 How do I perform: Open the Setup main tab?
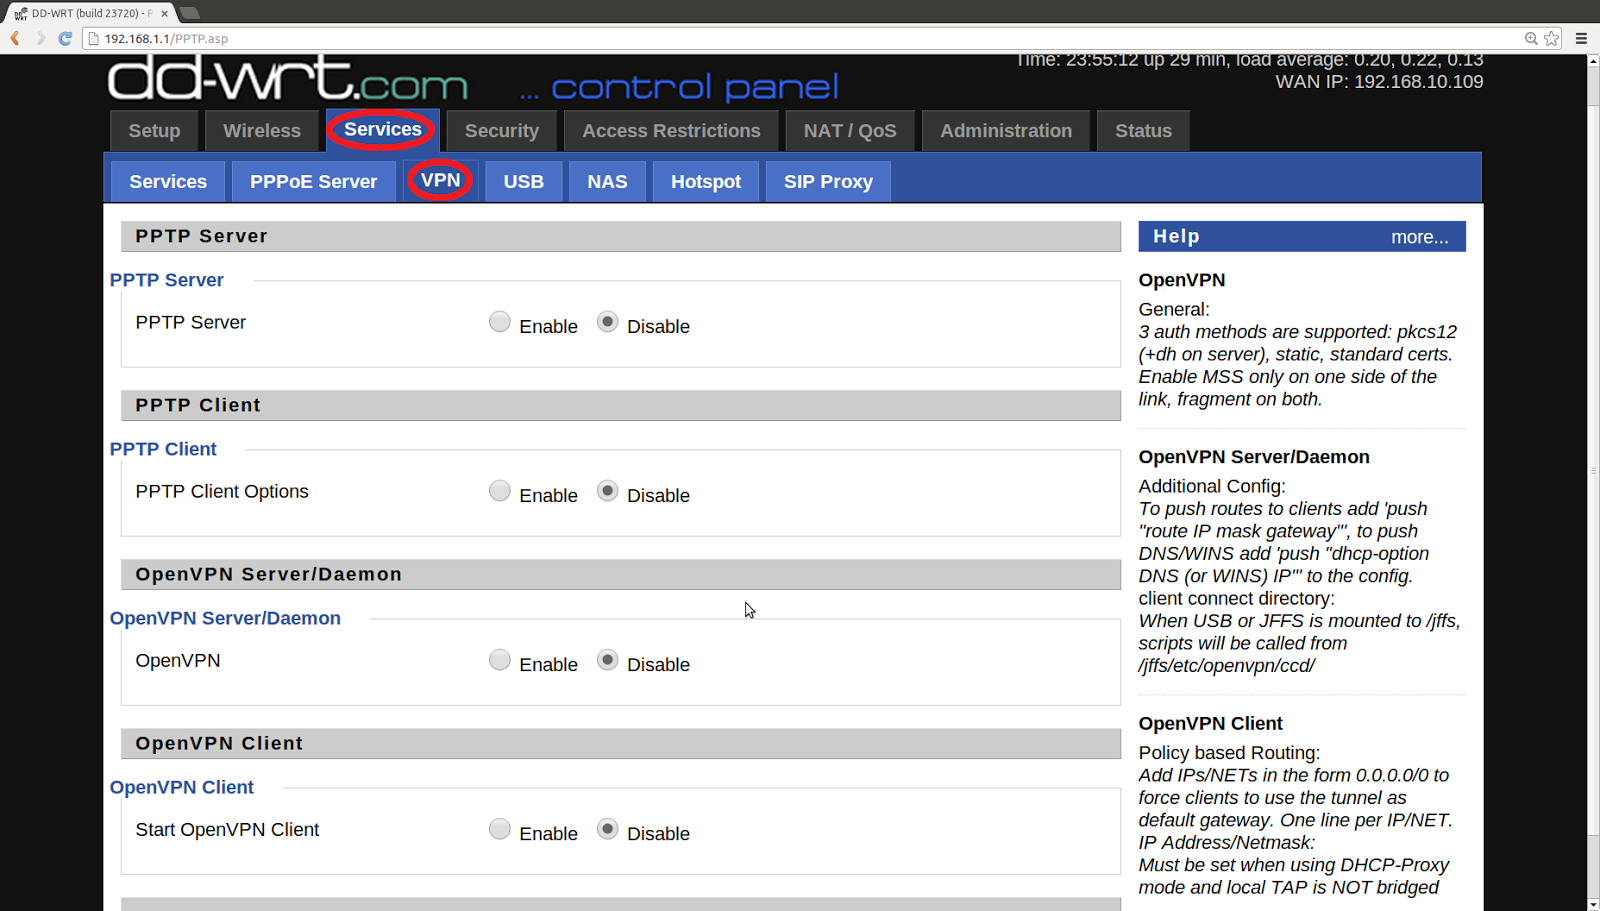pos(154,131)
